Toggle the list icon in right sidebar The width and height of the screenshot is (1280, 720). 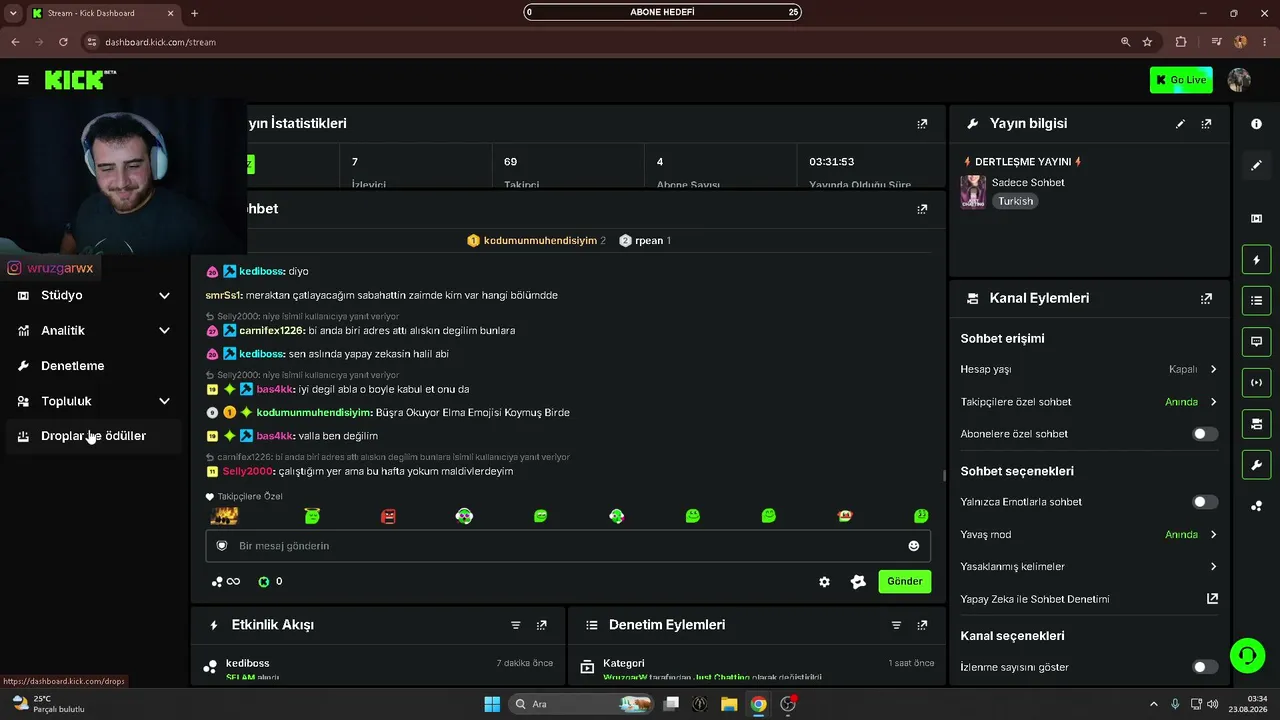click(1256, 300)
